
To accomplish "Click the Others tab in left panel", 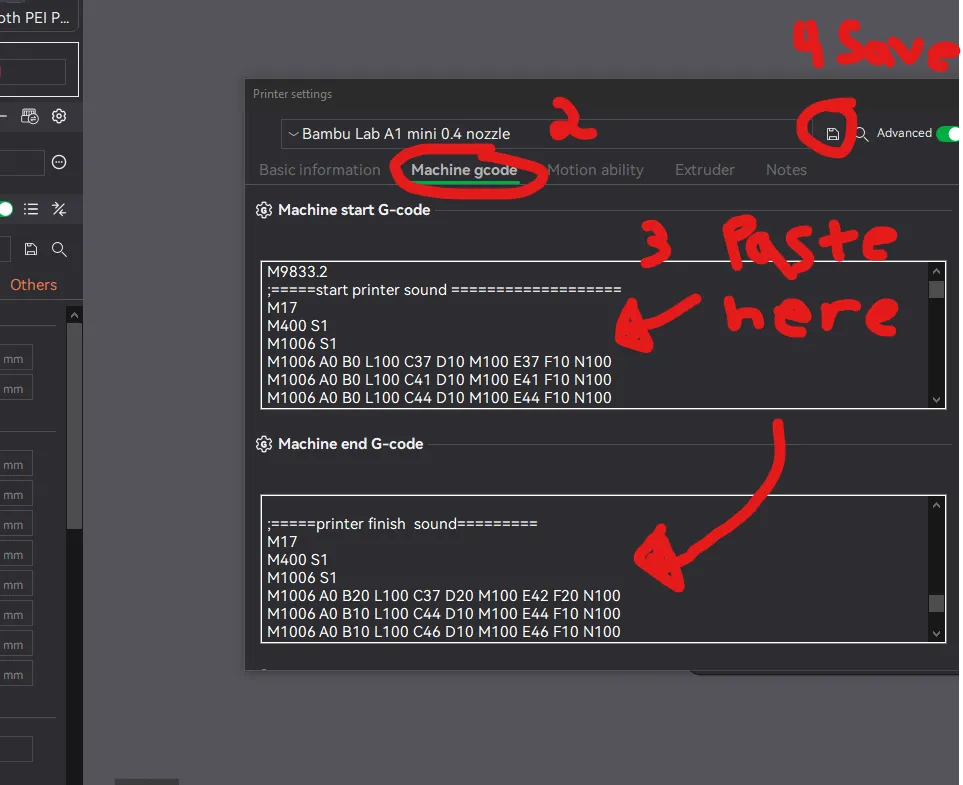I will [33, 285].
